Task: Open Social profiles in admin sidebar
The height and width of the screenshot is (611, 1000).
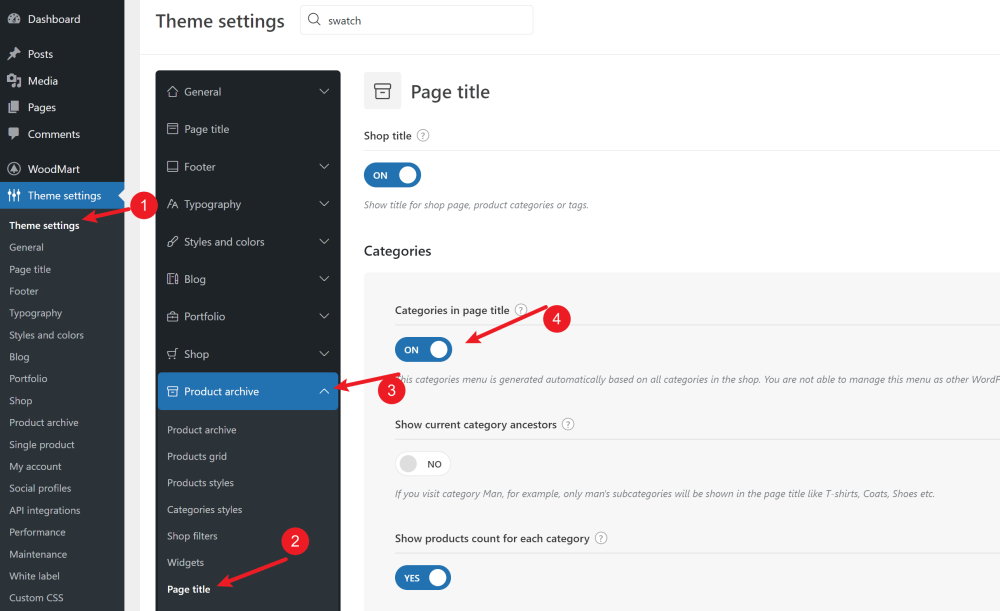Action: click(x=40, y=489)
